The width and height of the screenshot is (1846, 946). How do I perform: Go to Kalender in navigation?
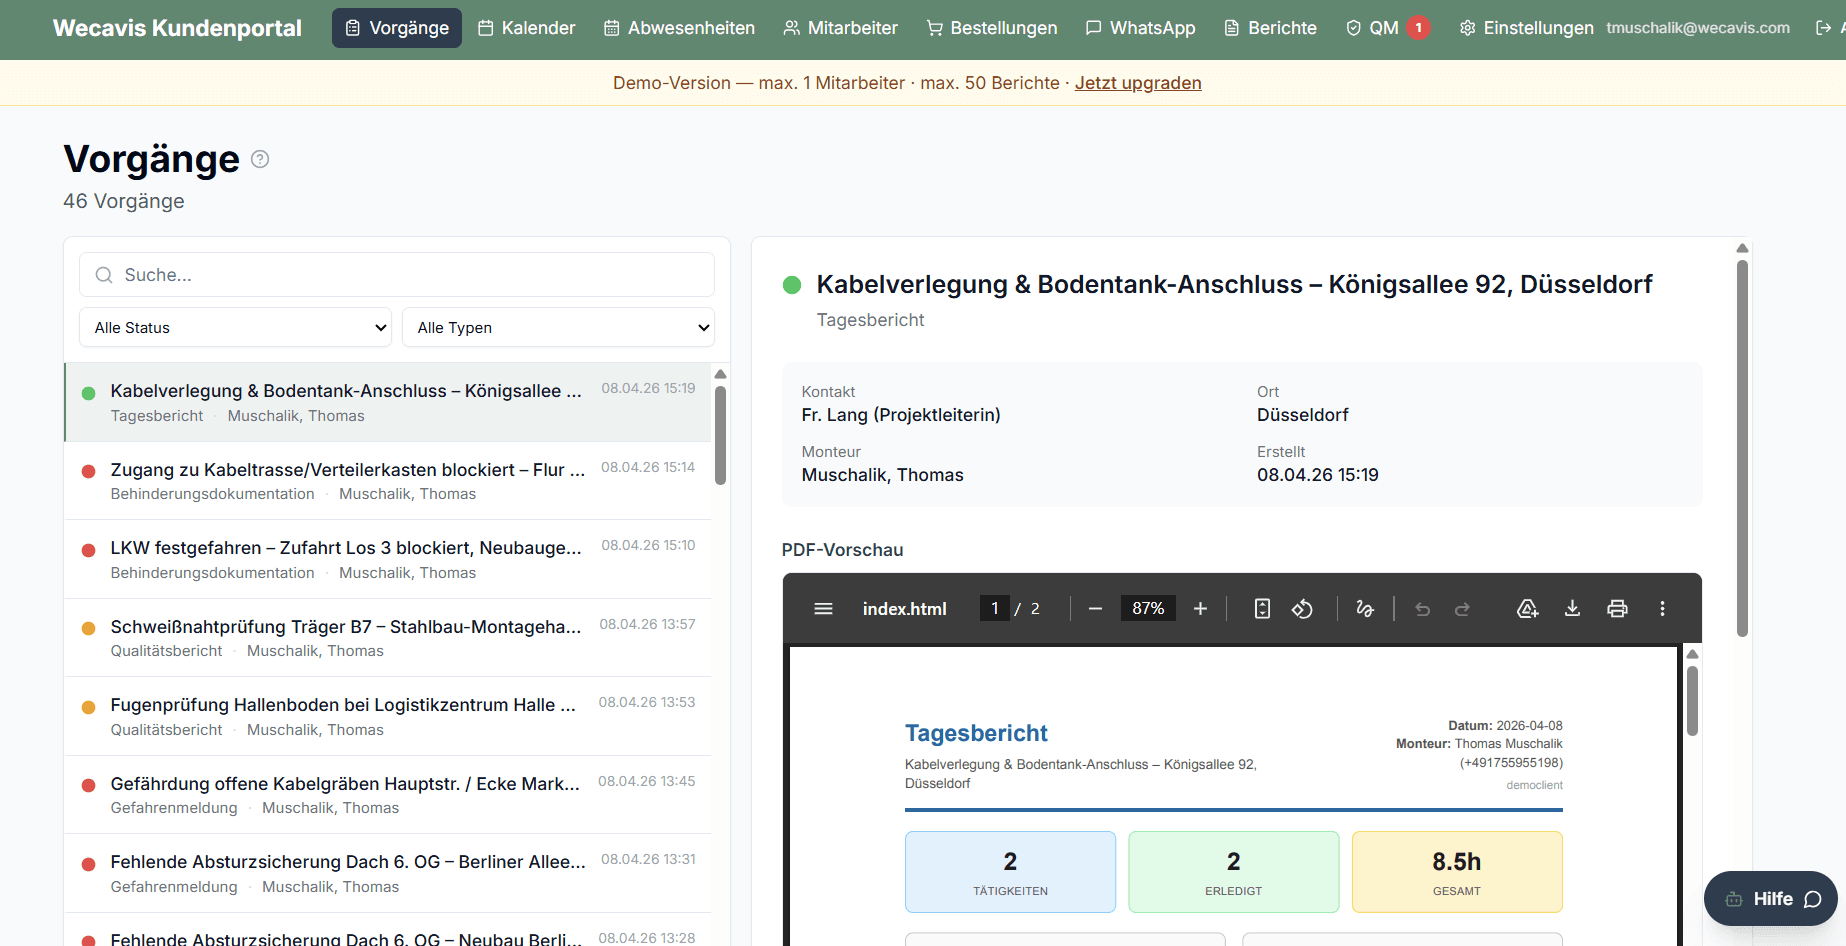click(527, 28)
